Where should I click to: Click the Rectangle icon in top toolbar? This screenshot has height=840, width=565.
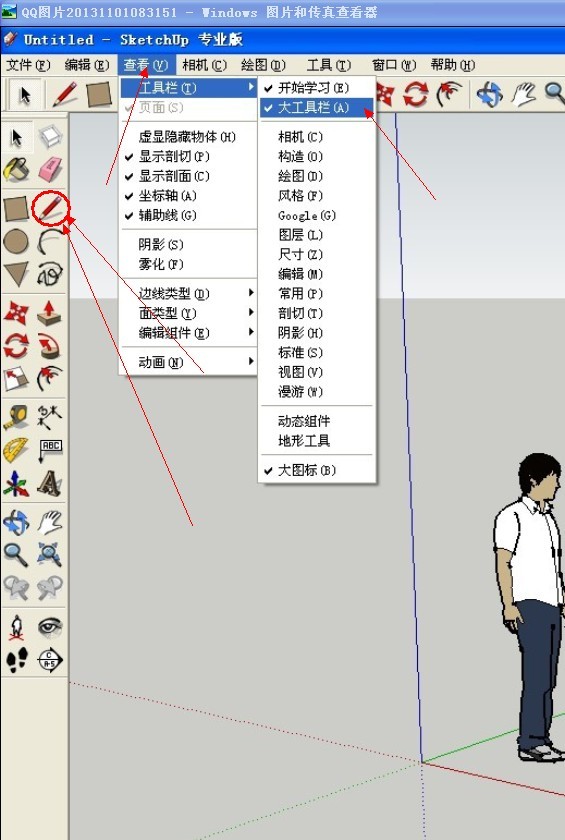click(x=99, y=95)
